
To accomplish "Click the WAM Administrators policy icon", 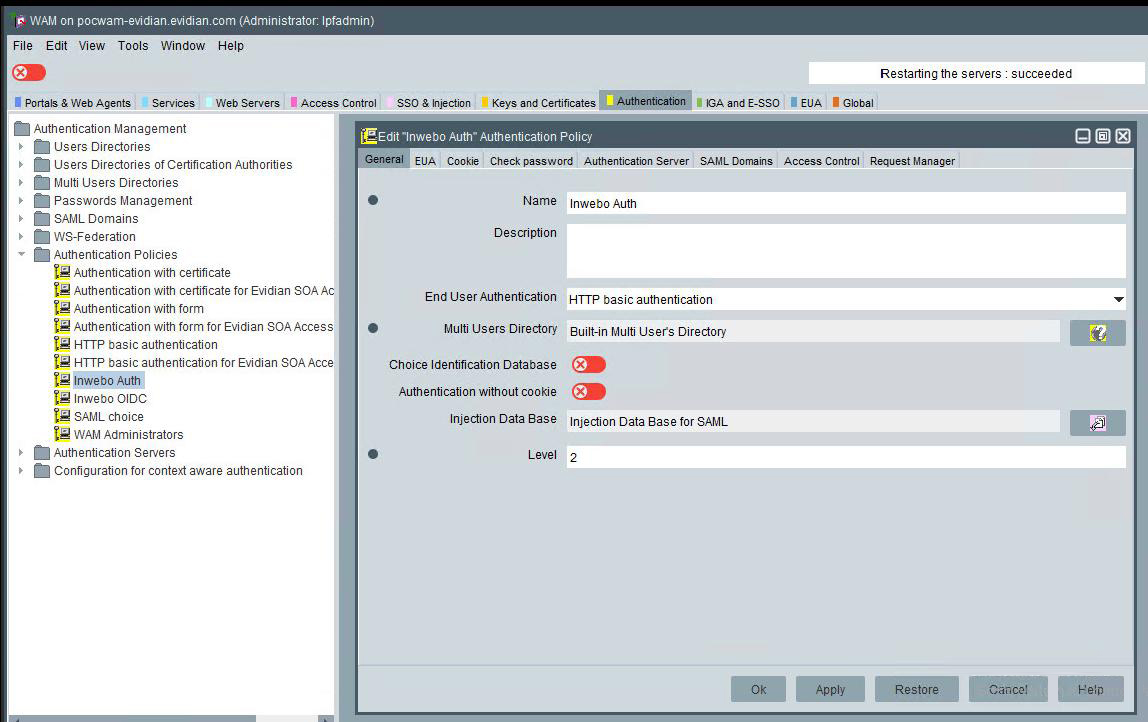I will tap(62, 435).
